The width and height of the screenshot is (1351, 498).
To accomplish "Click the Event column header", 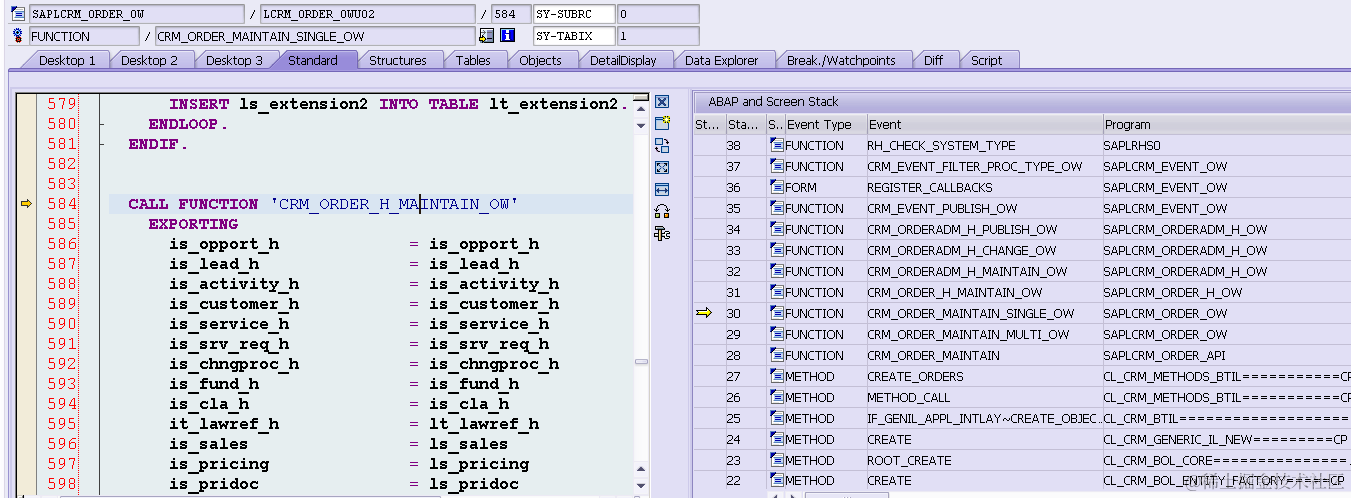I will (x=983, y=125).
